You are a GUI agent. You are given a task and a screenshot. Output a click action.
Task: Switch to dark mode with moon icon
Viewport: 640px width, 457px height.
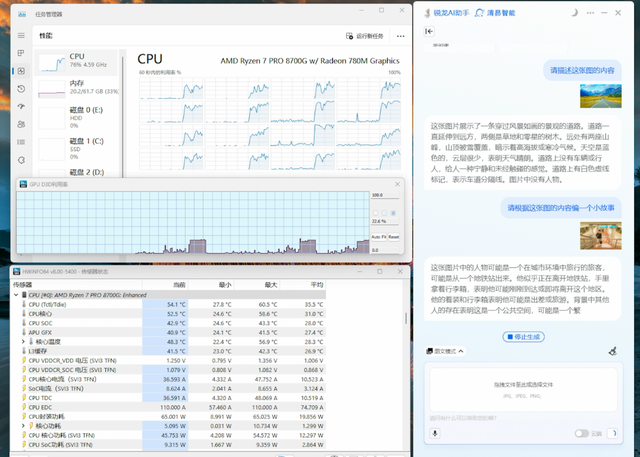point(574,13)
